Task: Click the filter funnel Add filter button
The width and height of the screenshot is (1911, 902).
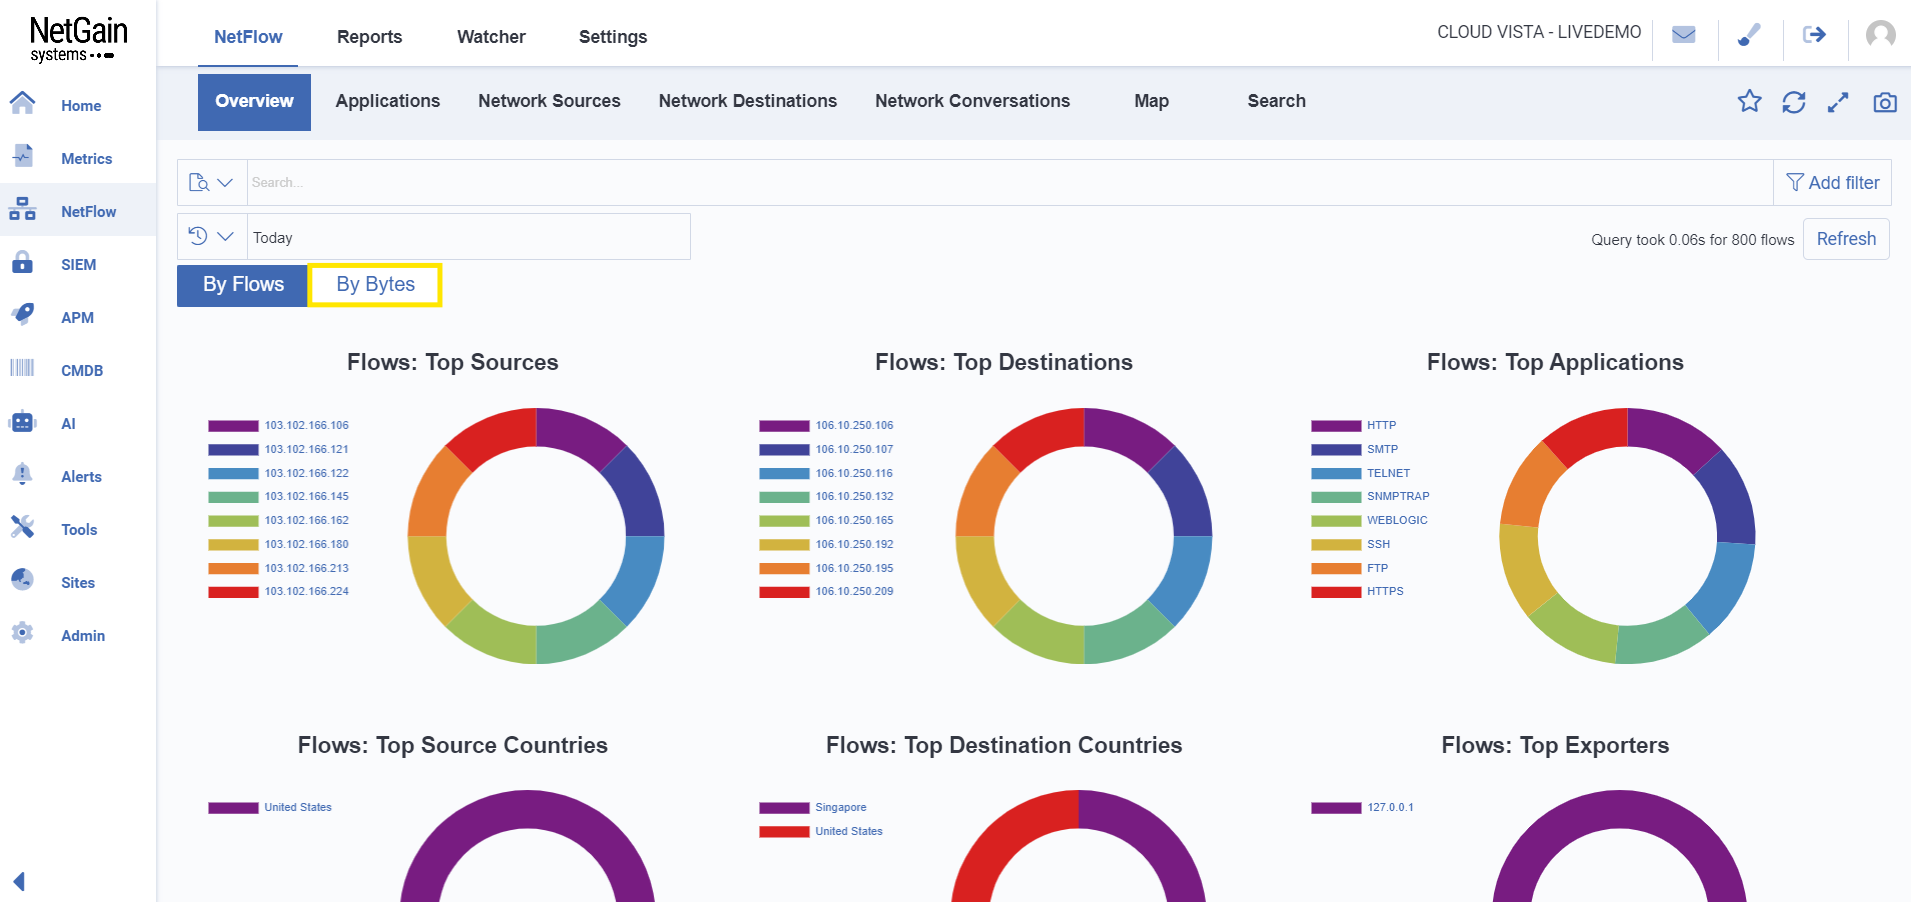Action: click(1832, 182)
